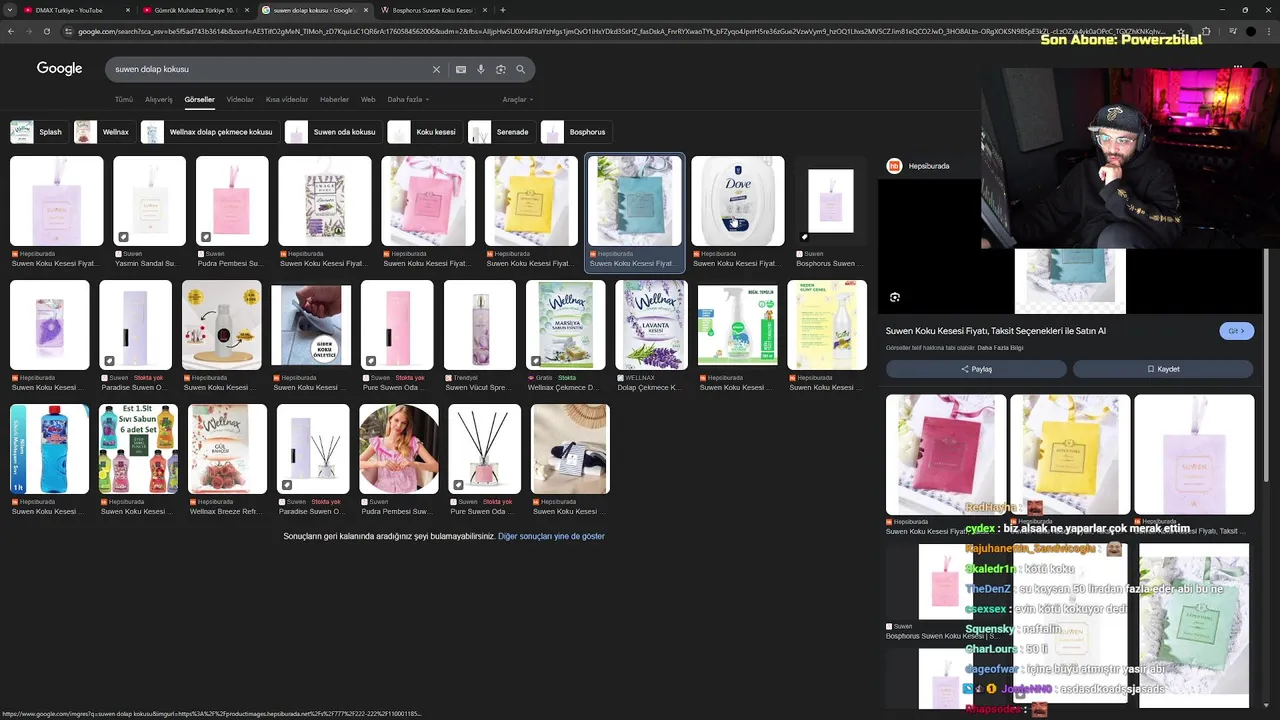The height and width of the screenshot is (720, 1280).
Task: Run search with the magnifier icon
Action: point(521,69)
